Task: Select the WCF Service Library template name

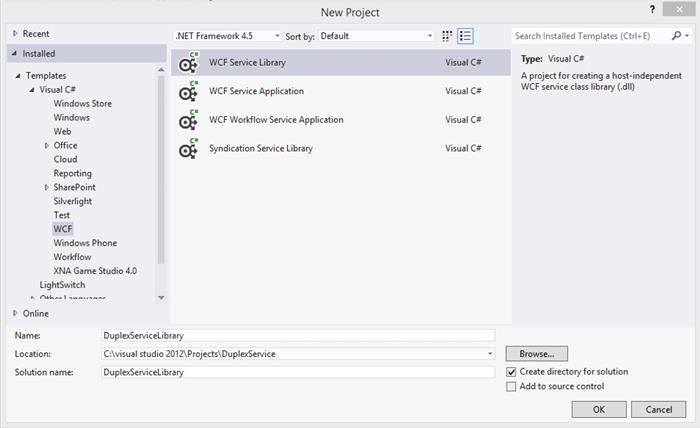Action: pos(247,62)
